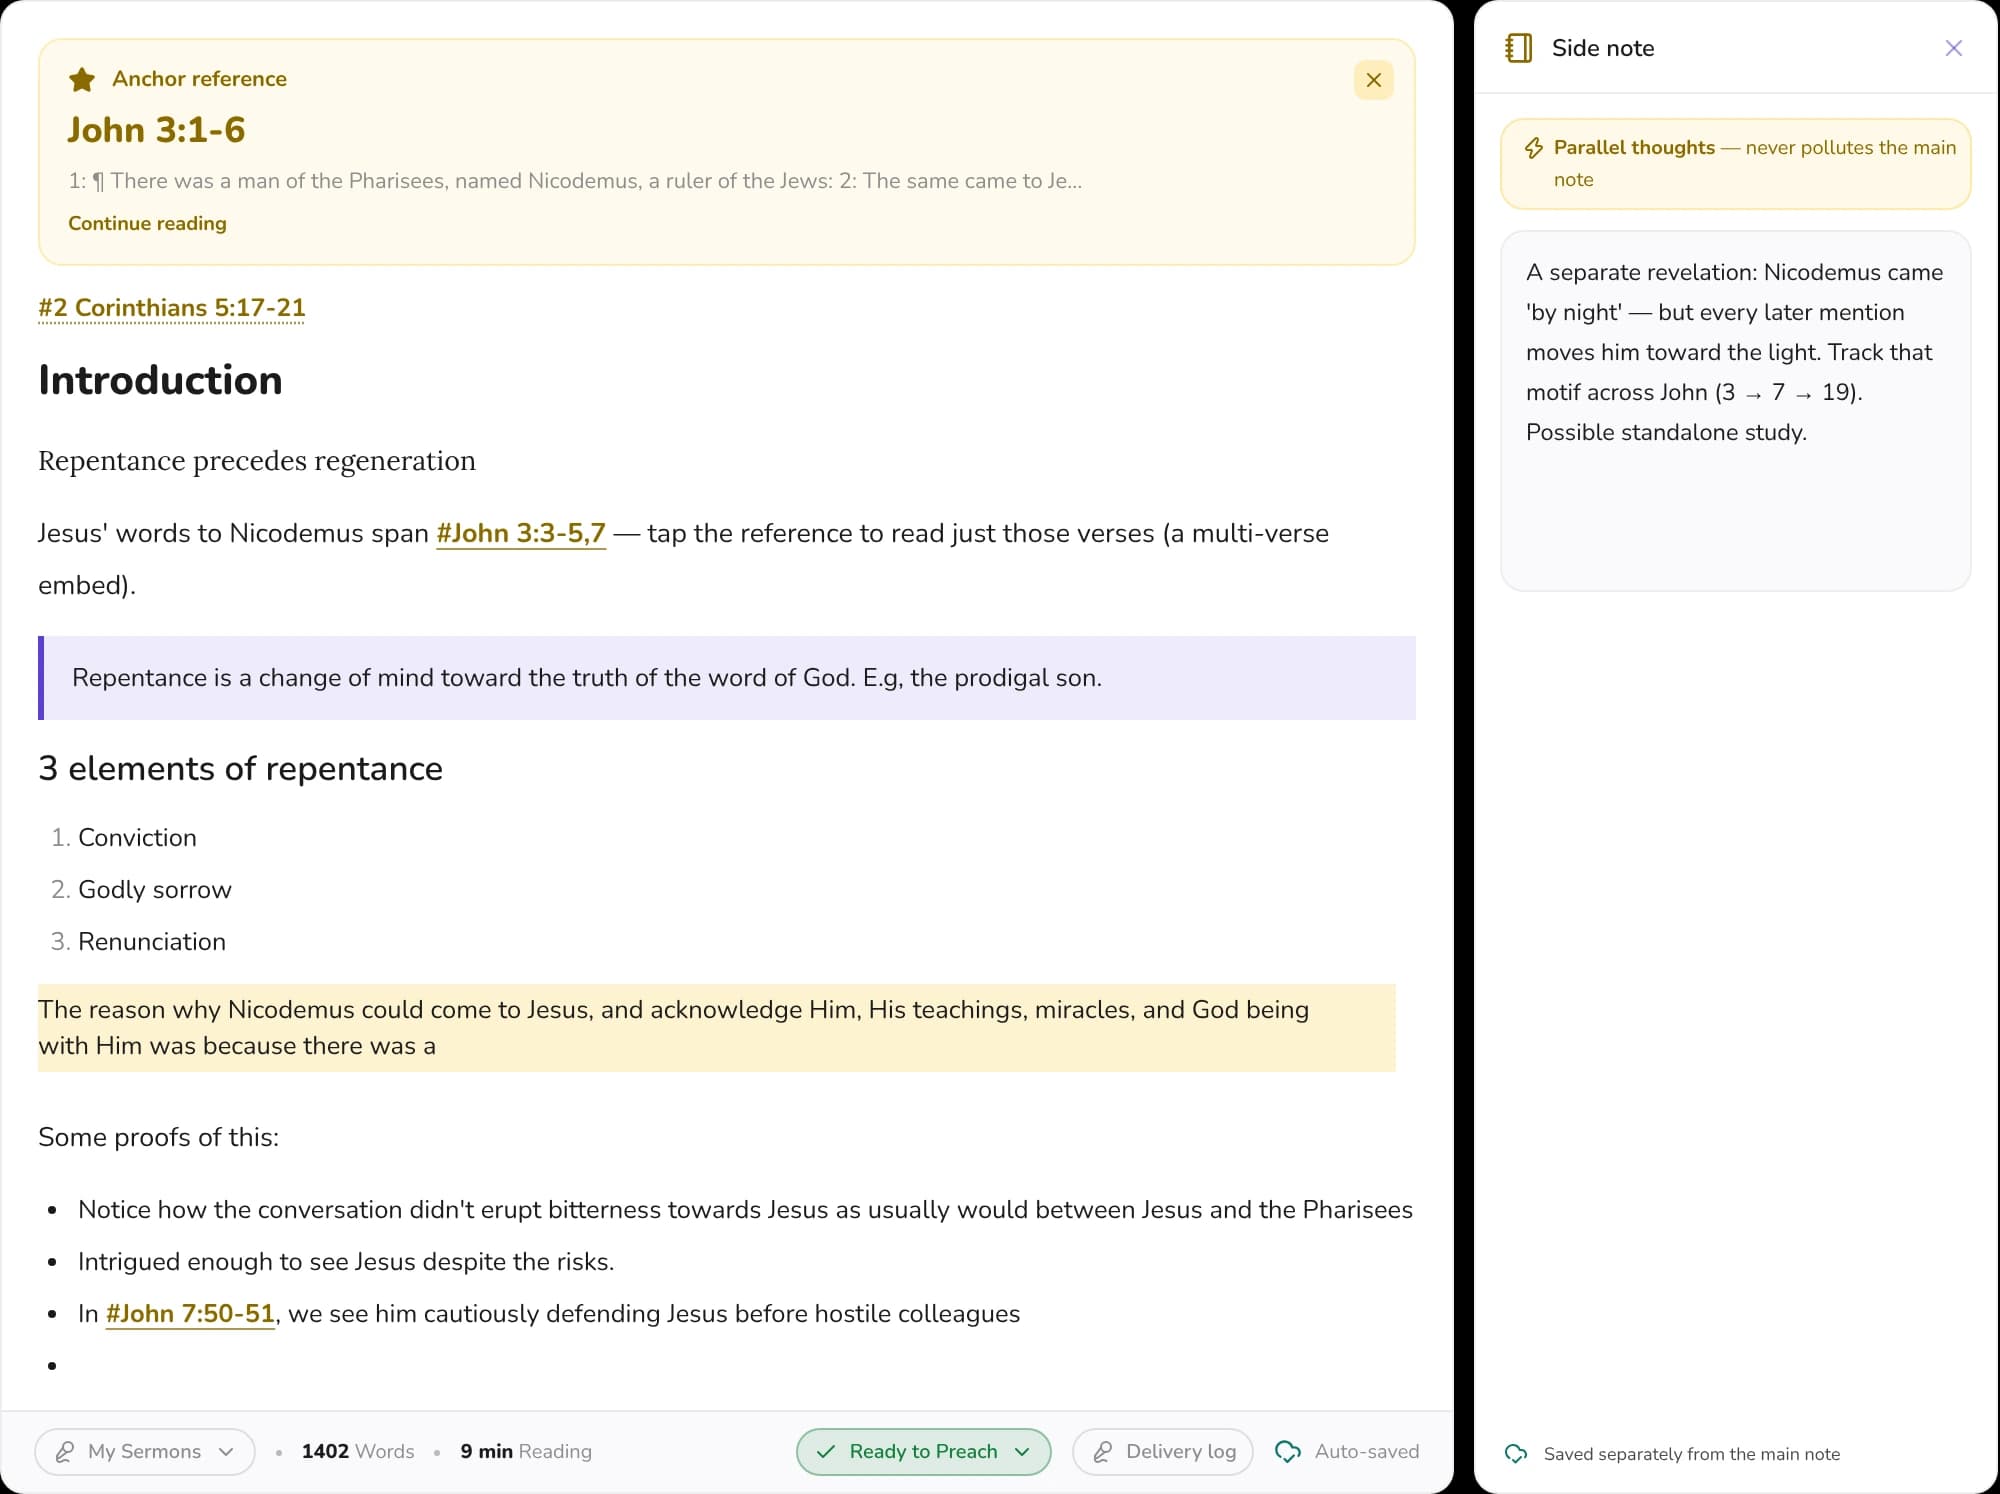
Task: Click the highlighted Nicodemus paragraph
Action: [716, 1027]
